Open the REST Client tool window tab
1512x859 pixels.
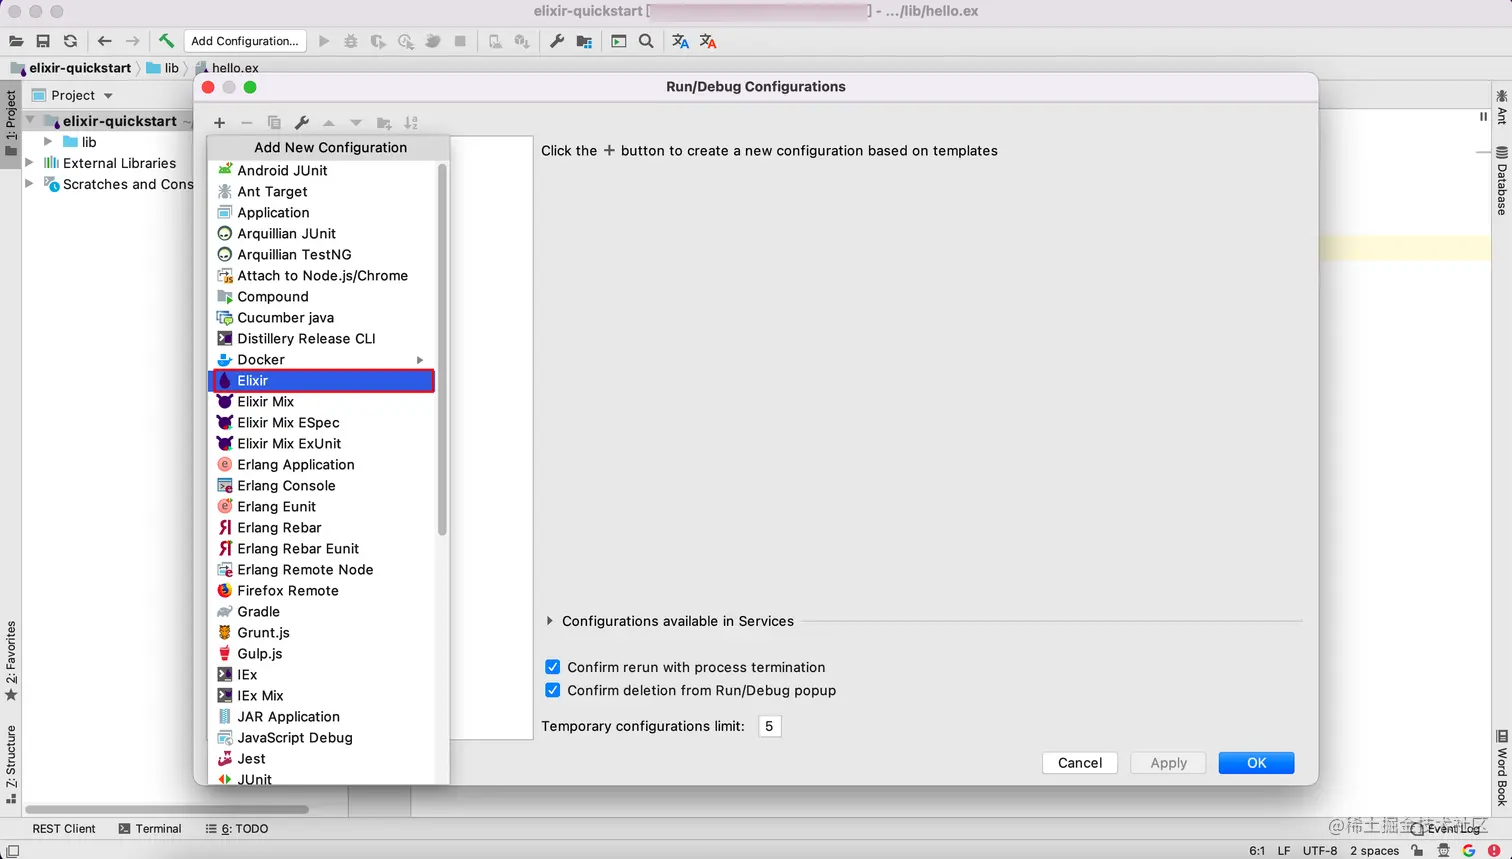[63, 828]
